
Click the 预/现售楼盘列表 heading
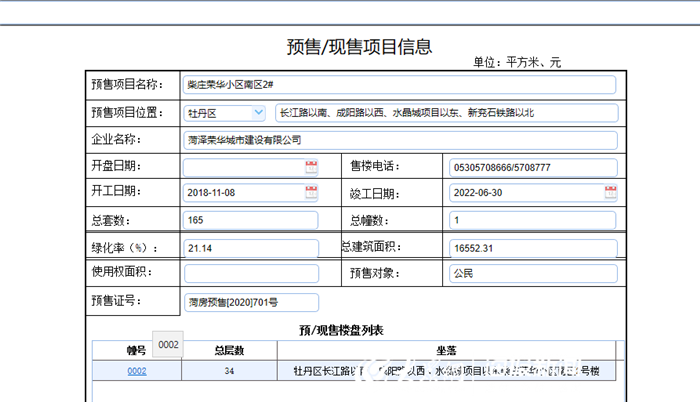pyautogui.click(x=341, y=331)
